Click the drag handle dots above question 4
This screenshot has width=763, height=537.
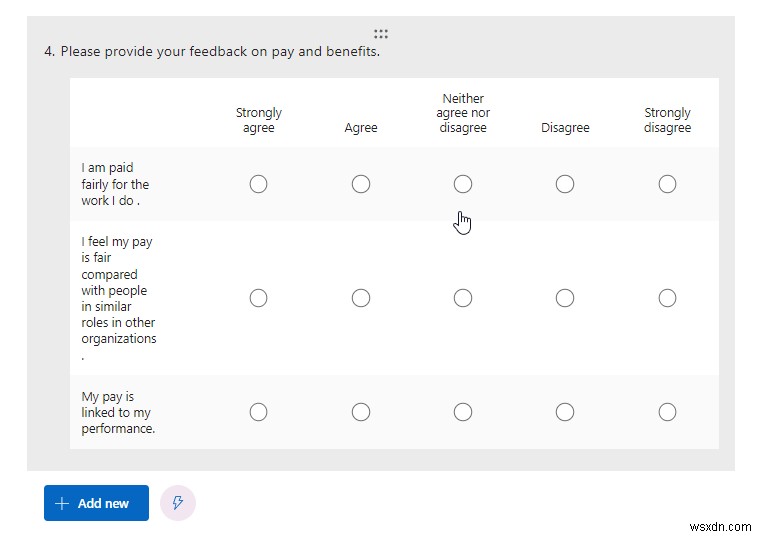(381, 33)
